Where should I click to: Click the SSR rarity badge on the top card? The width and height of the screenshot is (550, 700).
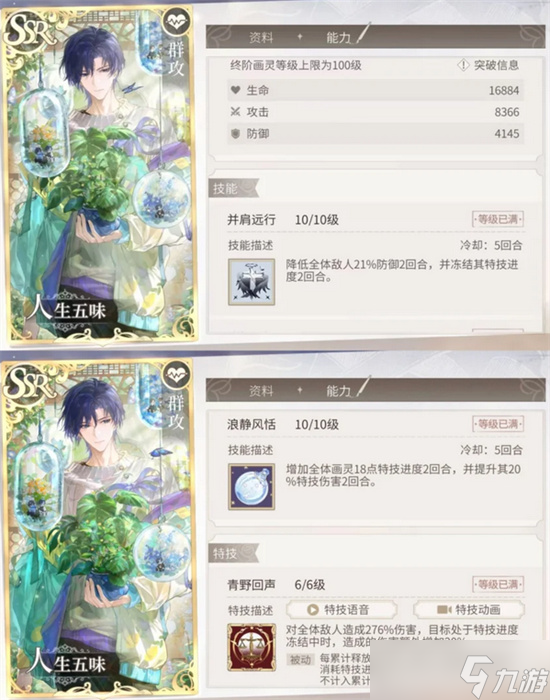tap(29, 30)
